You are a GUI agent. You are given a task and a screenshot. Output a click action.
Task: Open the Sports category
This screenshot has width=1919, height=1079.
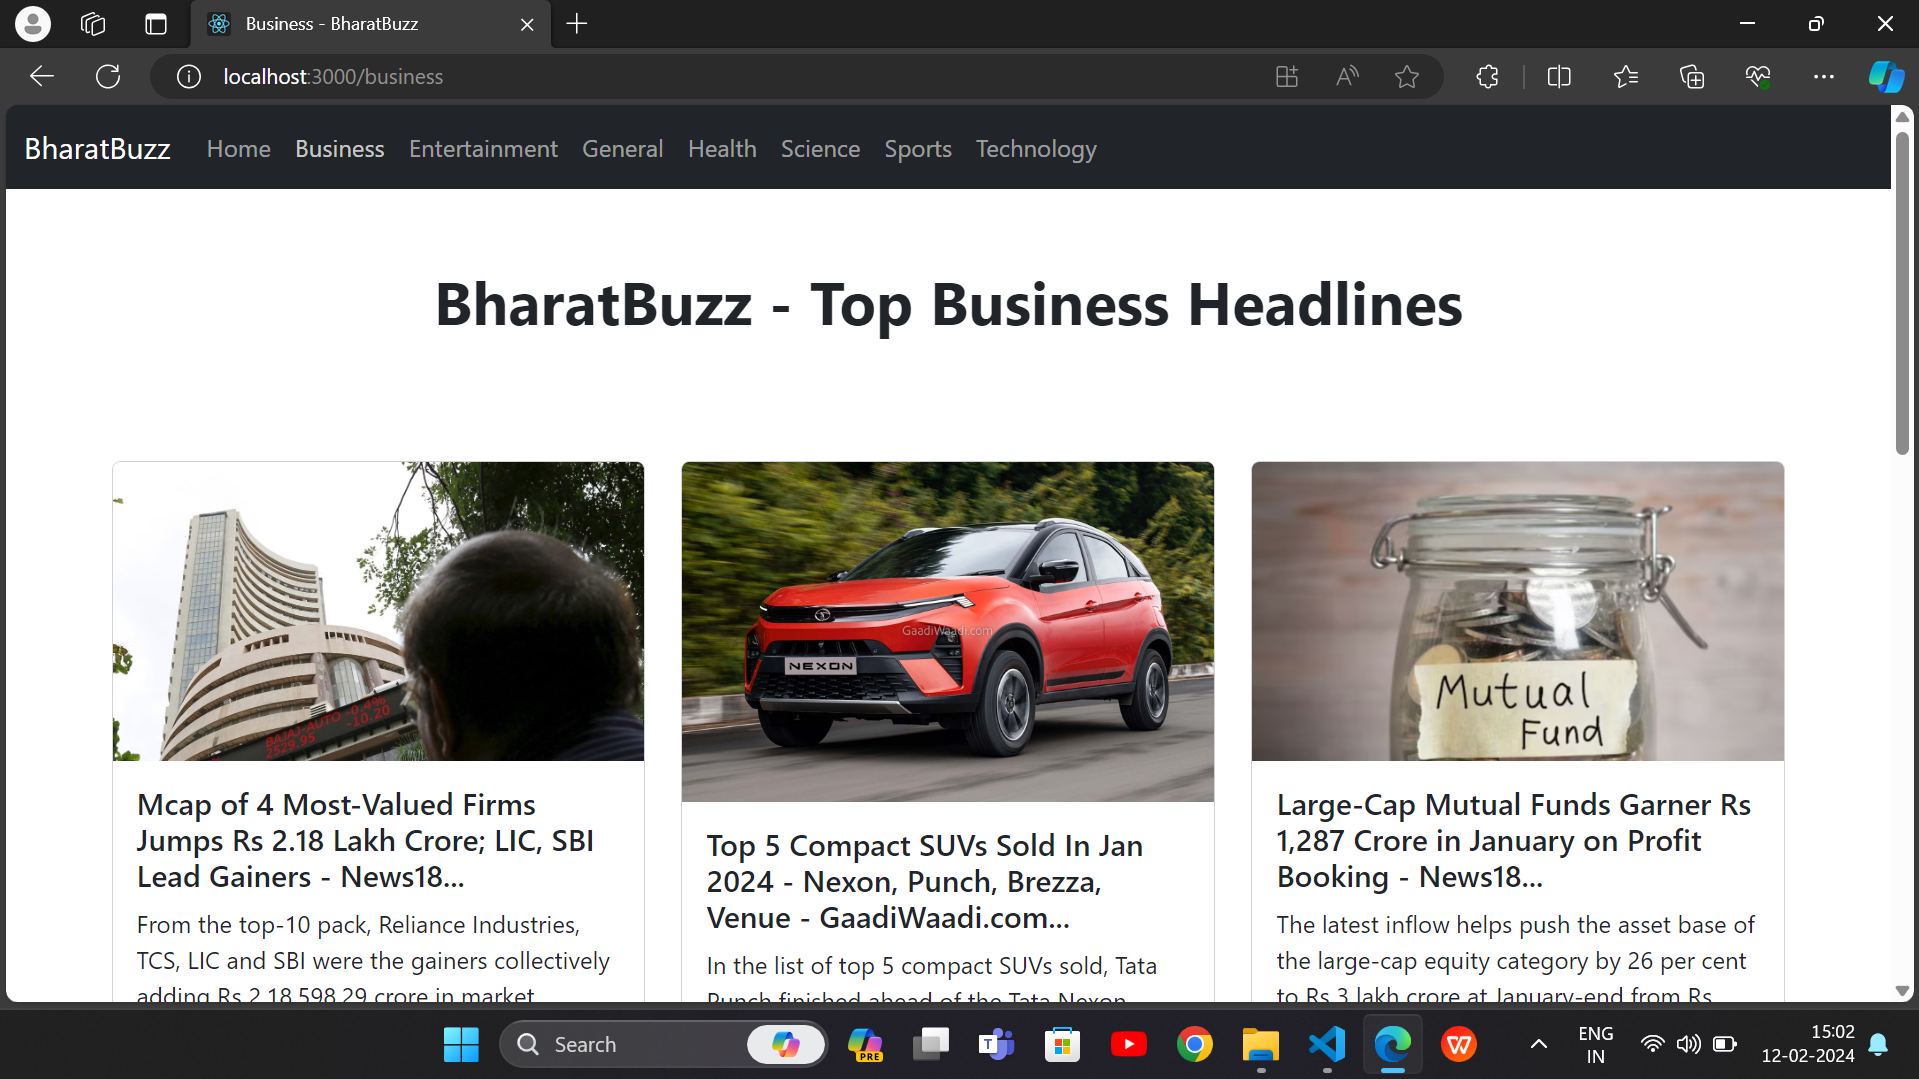click(918, 149)
